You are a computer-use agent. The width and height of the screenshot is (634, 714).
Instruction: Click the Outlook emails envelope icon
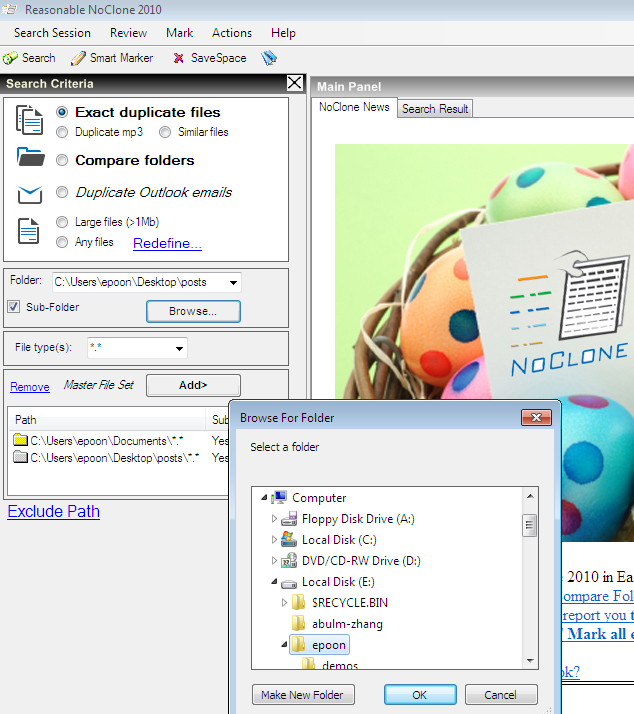click(30, 194)
